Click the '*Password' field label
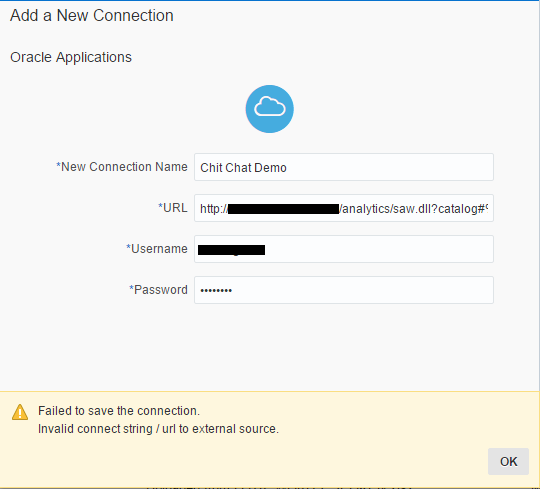Viewport: 540px width, 489px height. click(x=158, y=290)
